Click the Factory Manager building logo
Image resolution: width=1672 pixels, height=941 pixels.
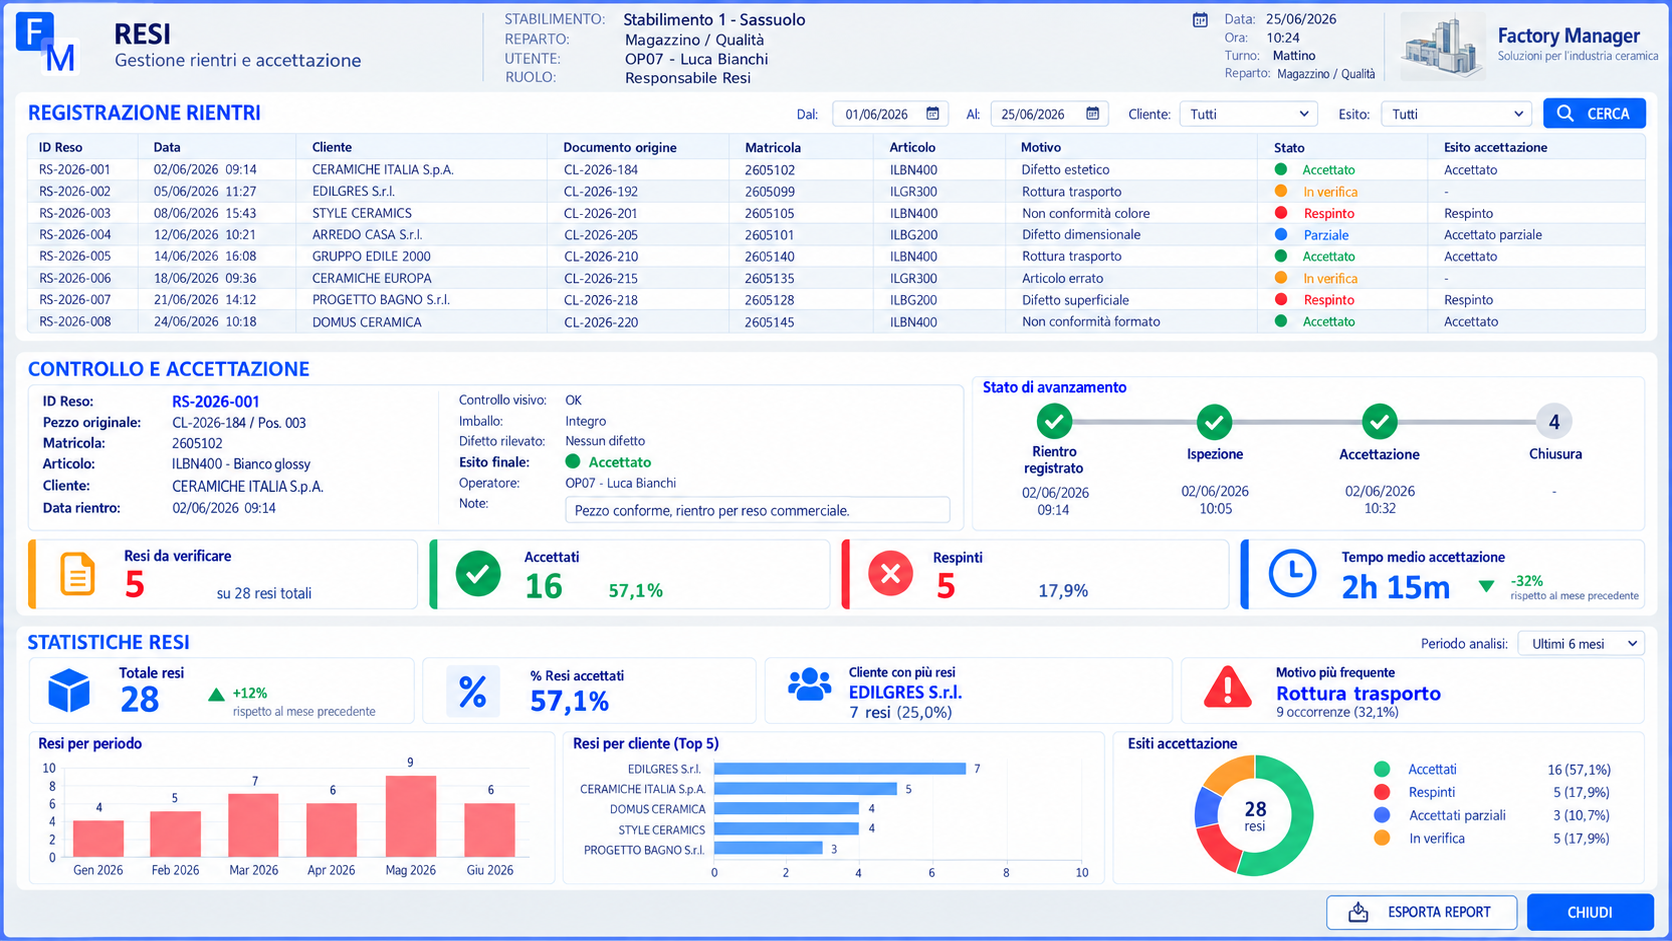click(1441, 46)
